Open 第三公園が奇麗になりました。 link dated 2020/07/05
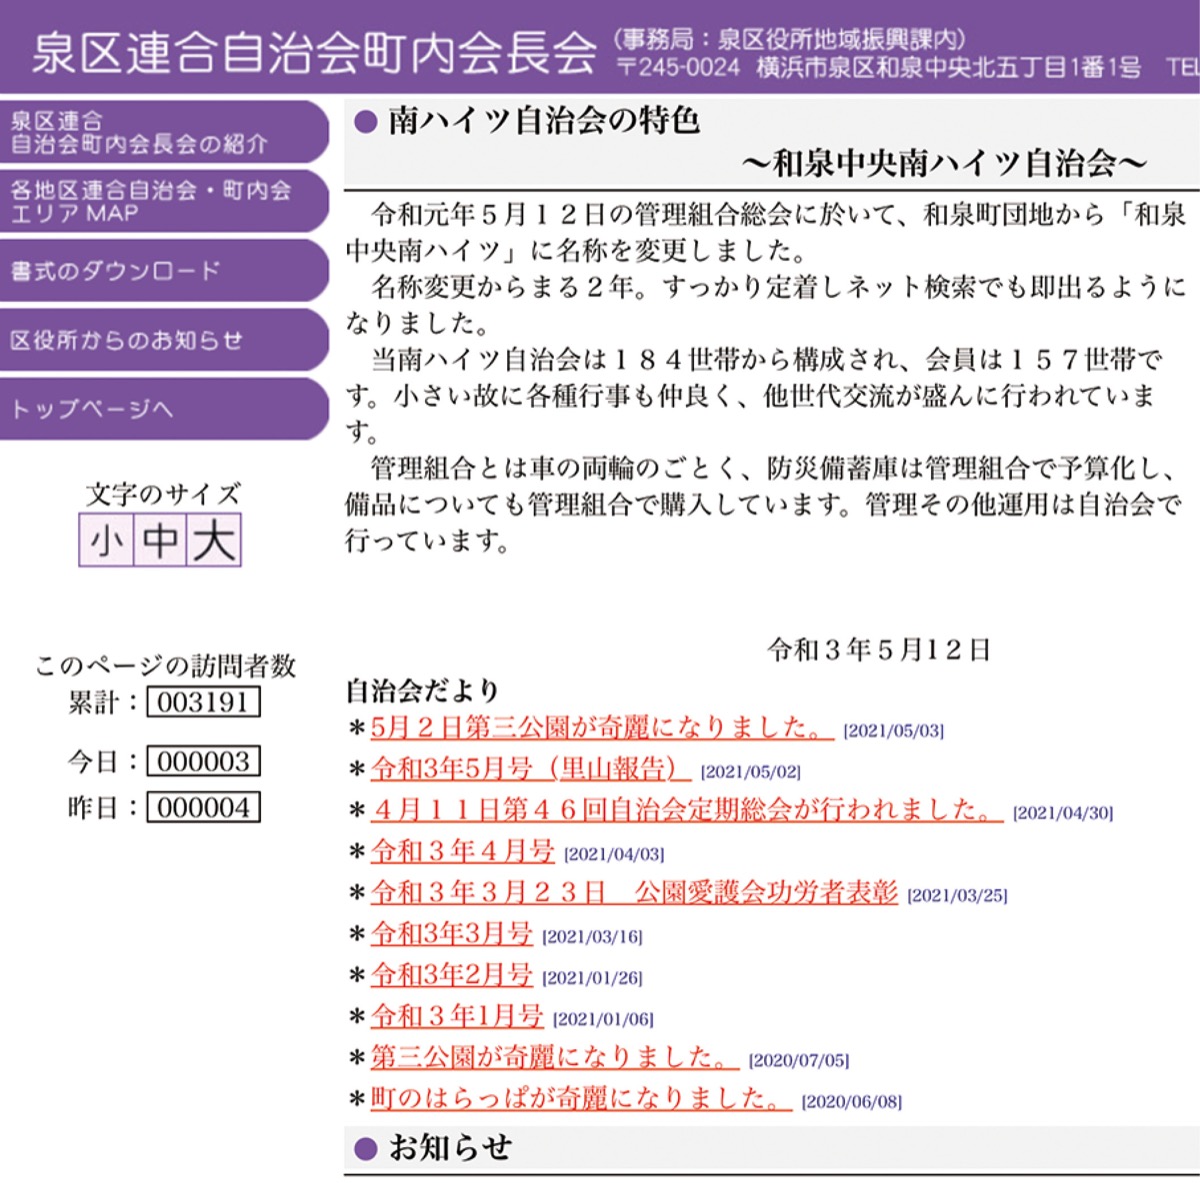The image size is (1200, 1183). click(554, 1057)
